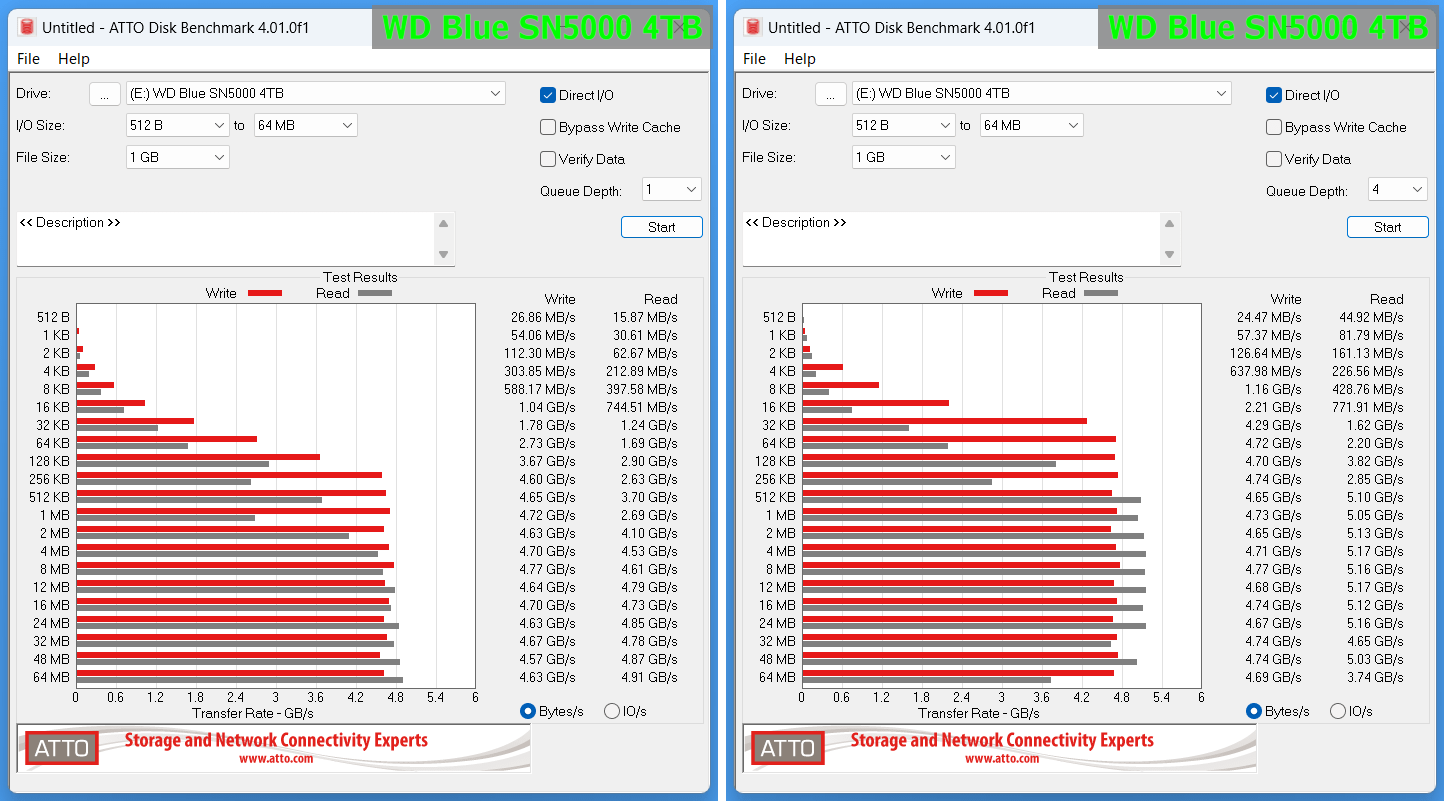Click the drive browse "..." button in right window
Screen dimensions: 1444x801
[831, 93]
